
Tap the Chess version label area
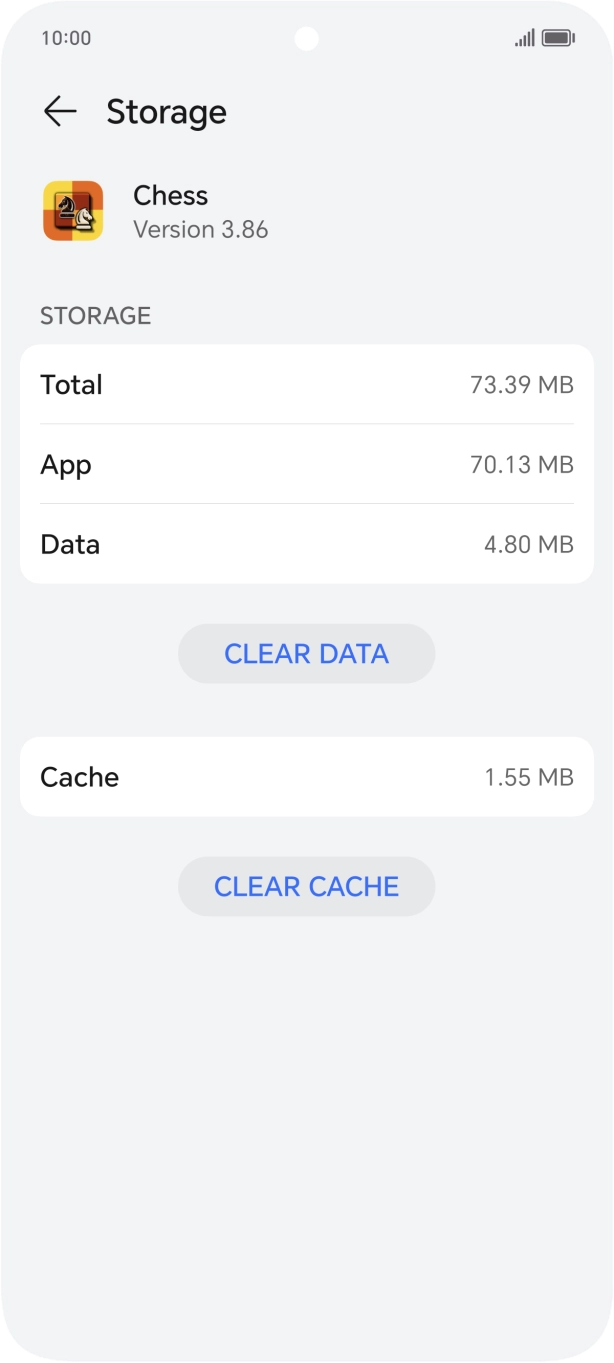coord(200,229)
